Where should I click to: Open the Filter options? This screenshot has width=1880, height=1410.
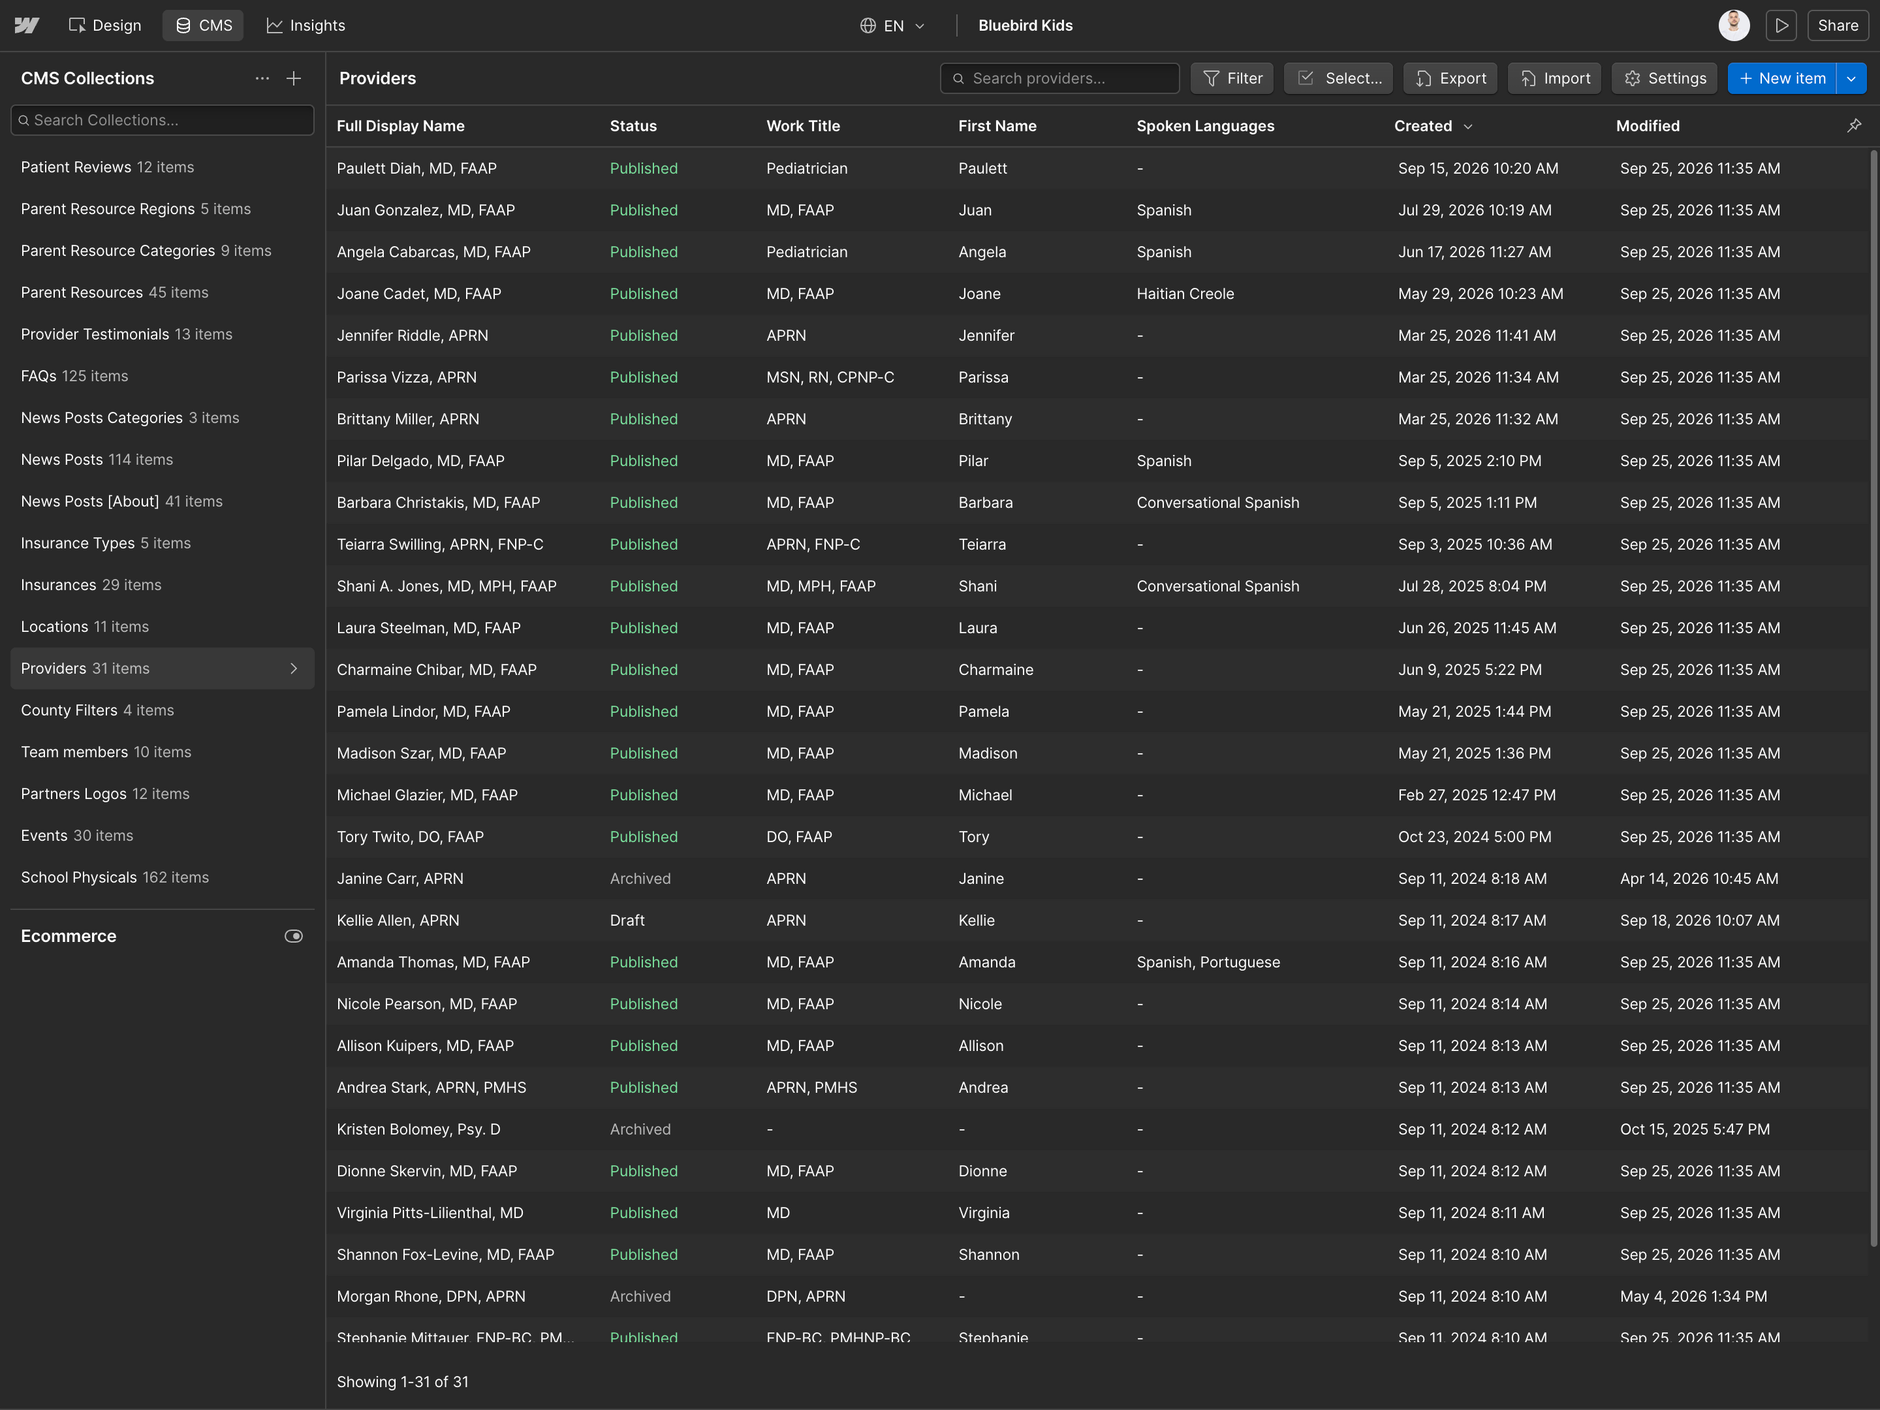tap(1232, 78)
